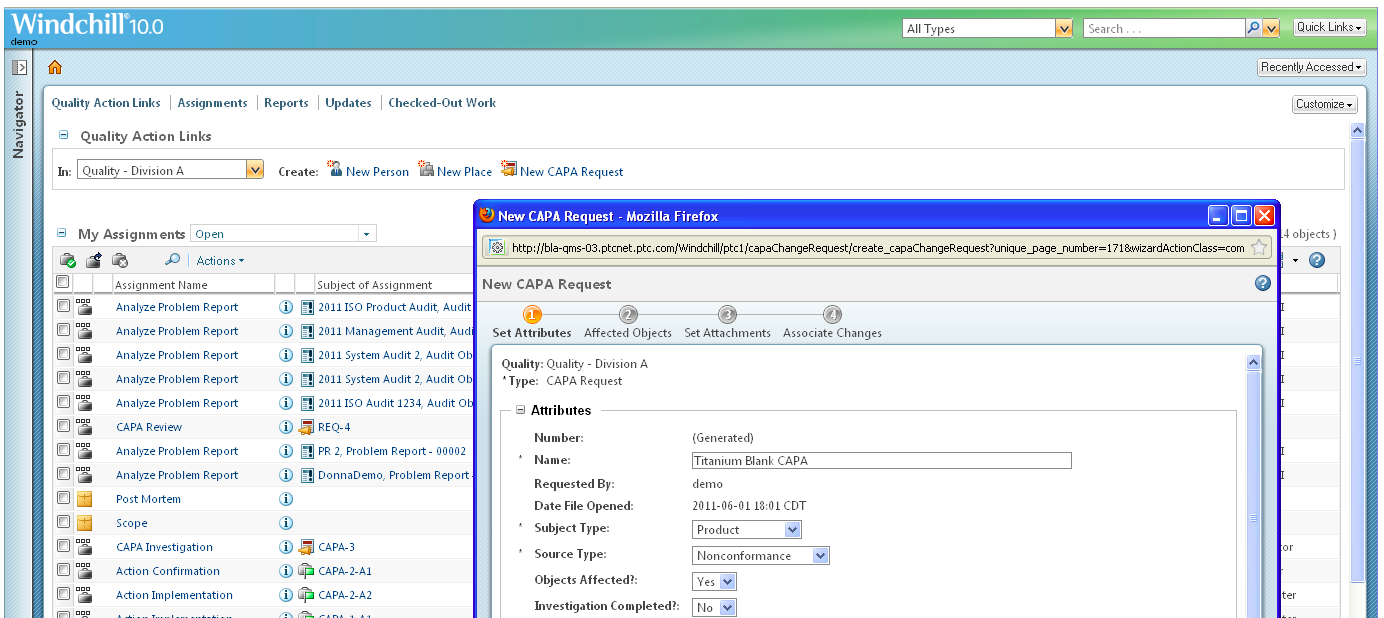1384x618 pixels.
Task: Select the Post Mortem row checkbox
Action: click(x=63, y=499)
